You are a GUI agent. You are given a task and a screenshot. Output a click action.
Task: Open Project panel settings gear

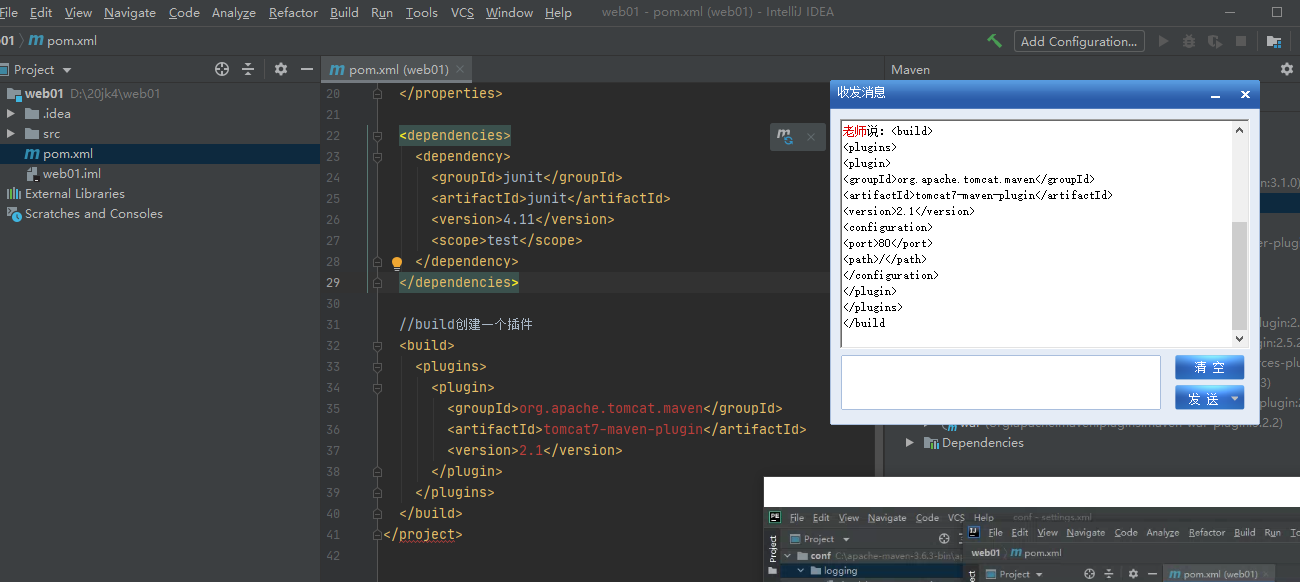click(281, 69)
